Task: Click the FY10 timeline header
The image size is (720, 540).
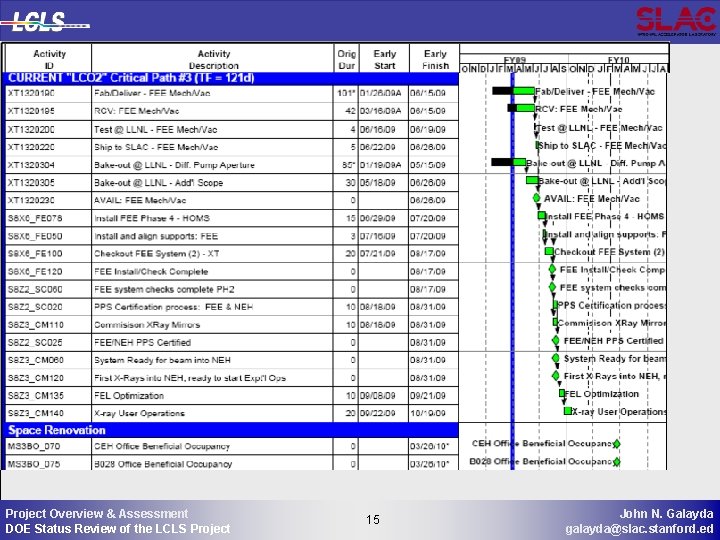Action: (x=618, y=60)
